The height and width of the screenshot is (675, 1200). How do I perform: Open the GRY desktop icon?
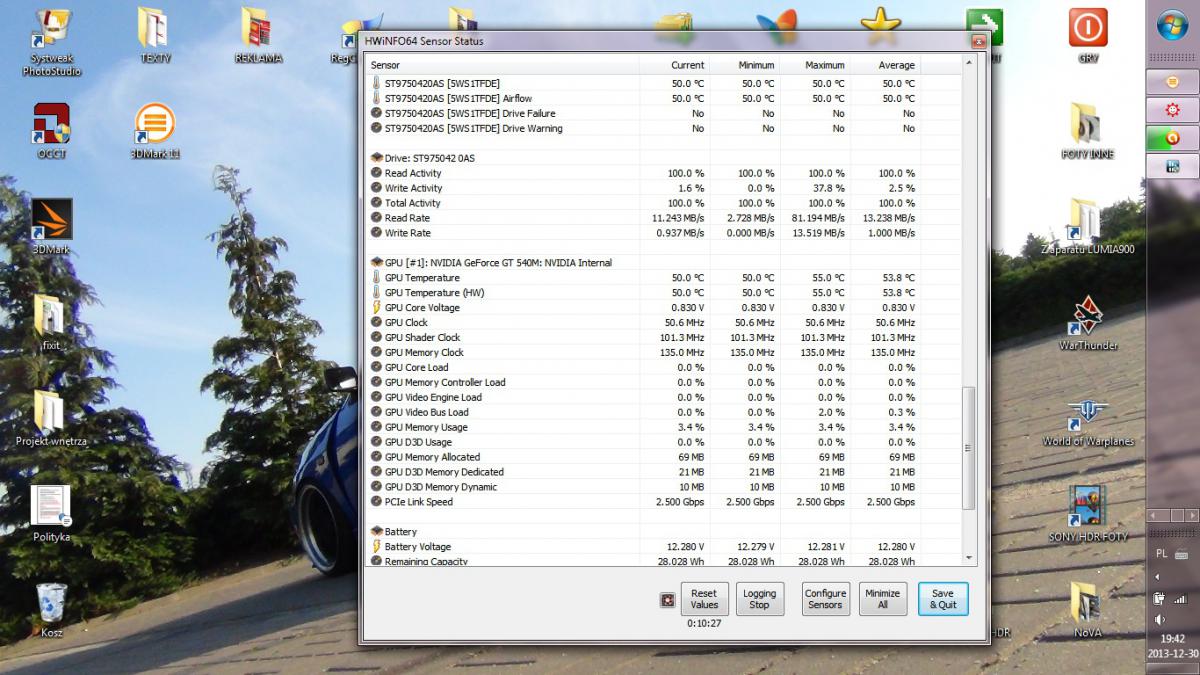tap(1088, 35)
